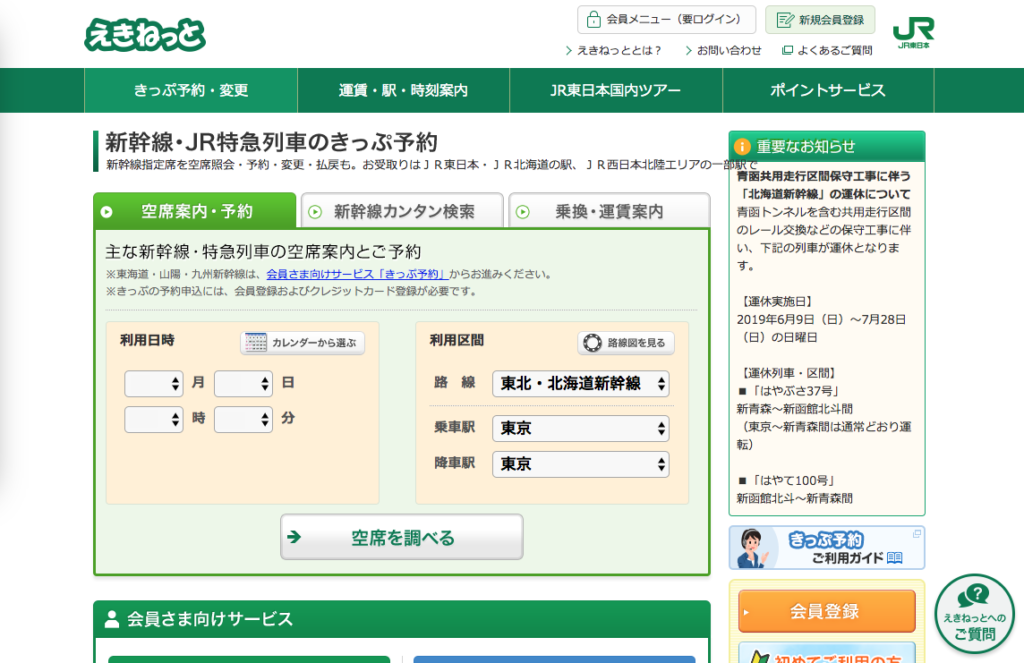Select the 空席案内・予約 tab

click(x=195, y=210)
